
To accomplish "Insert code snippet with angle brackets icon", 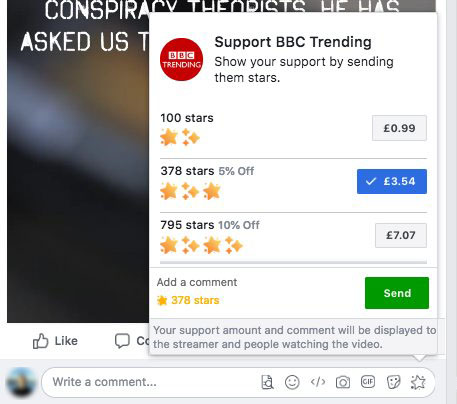I will [x=318, y=382].
